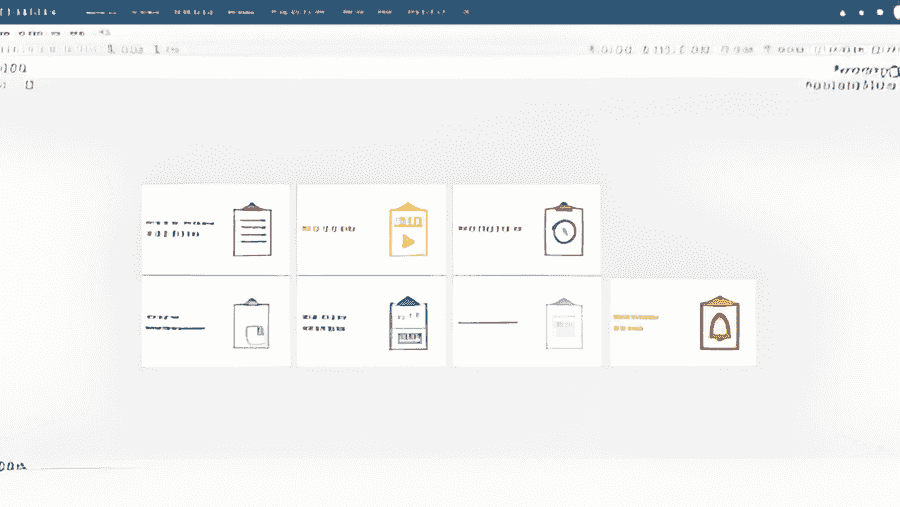Select the clipboard icon with orange bell
Screen dimensions: 900x507
point(719,323)
